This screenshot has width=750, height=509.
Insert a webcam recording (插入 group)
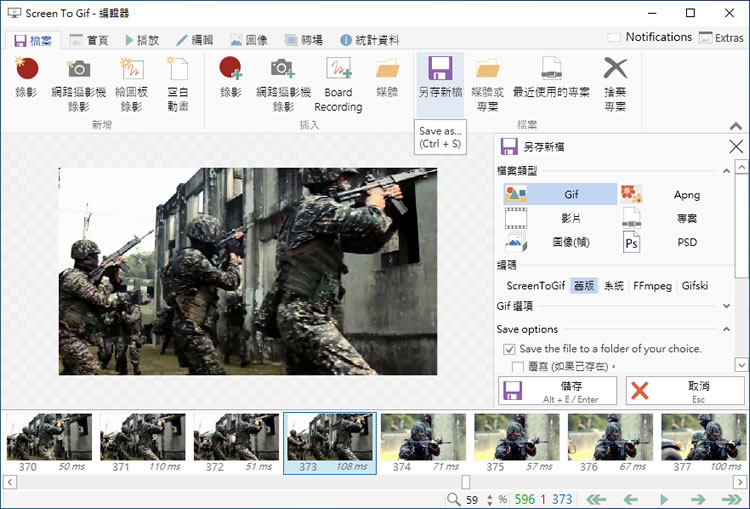[283, 85]
